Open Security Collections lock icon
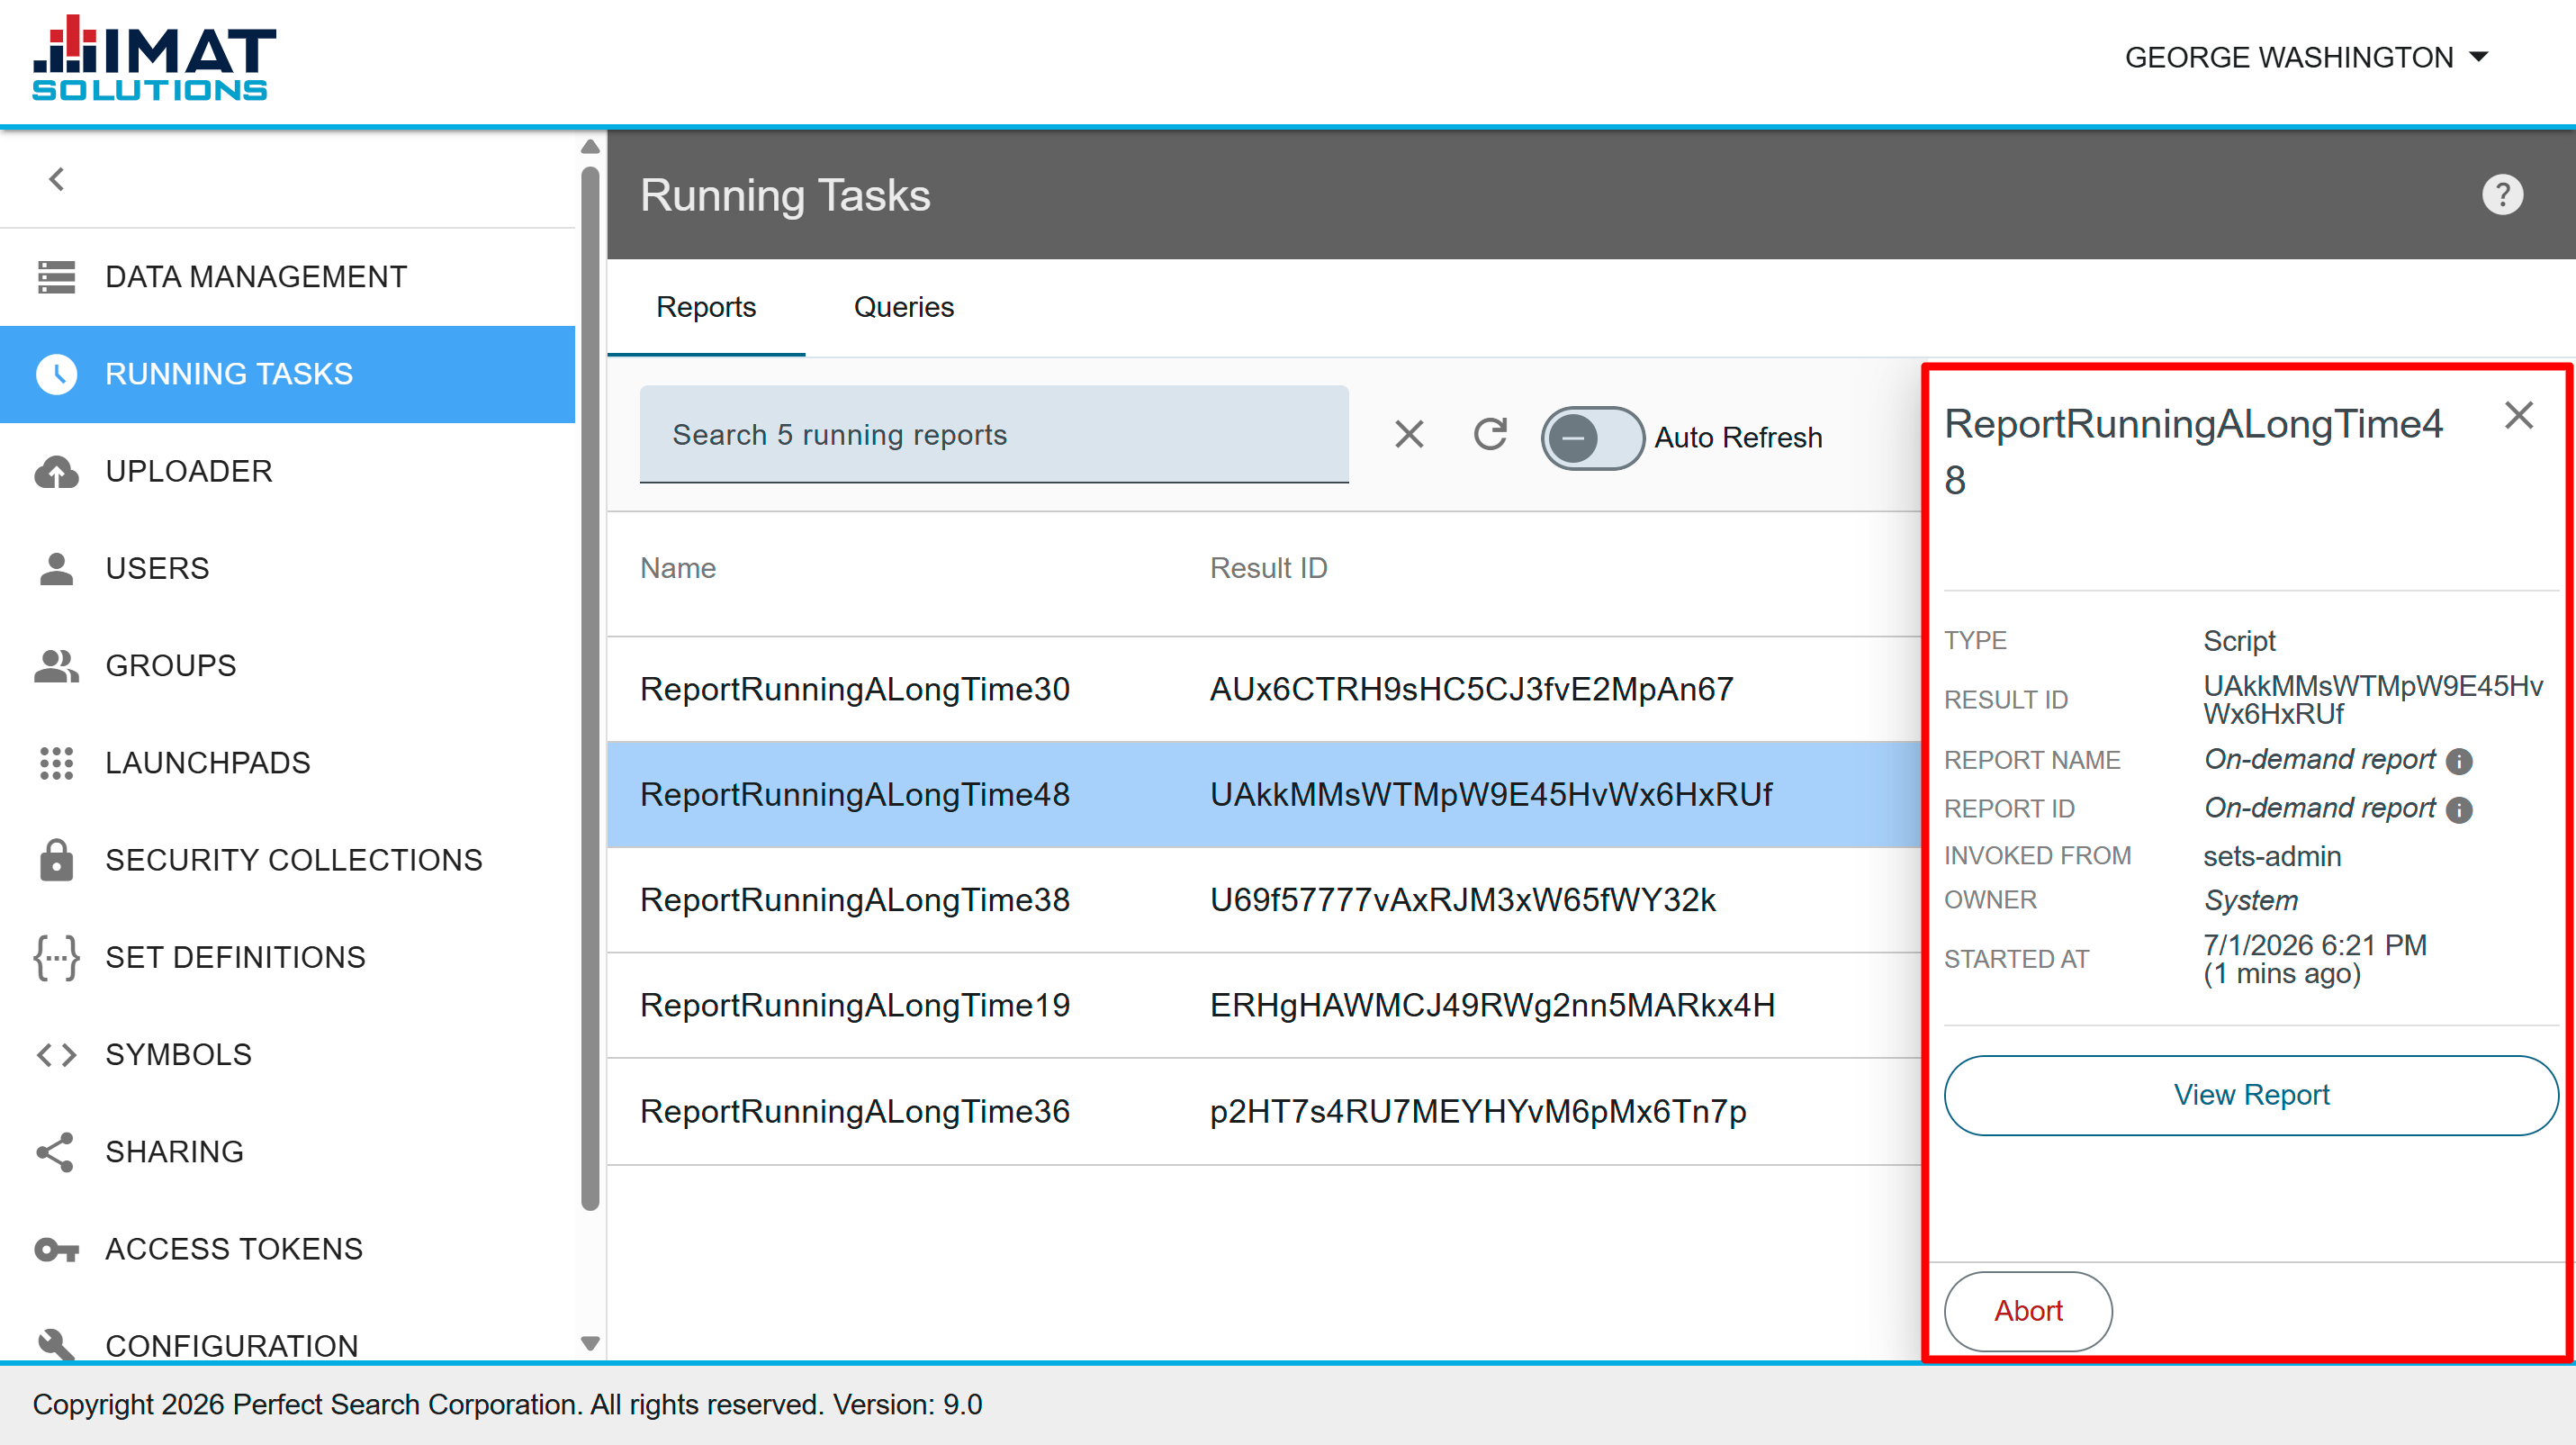The image size is (2576, 1445). point(56,860)
